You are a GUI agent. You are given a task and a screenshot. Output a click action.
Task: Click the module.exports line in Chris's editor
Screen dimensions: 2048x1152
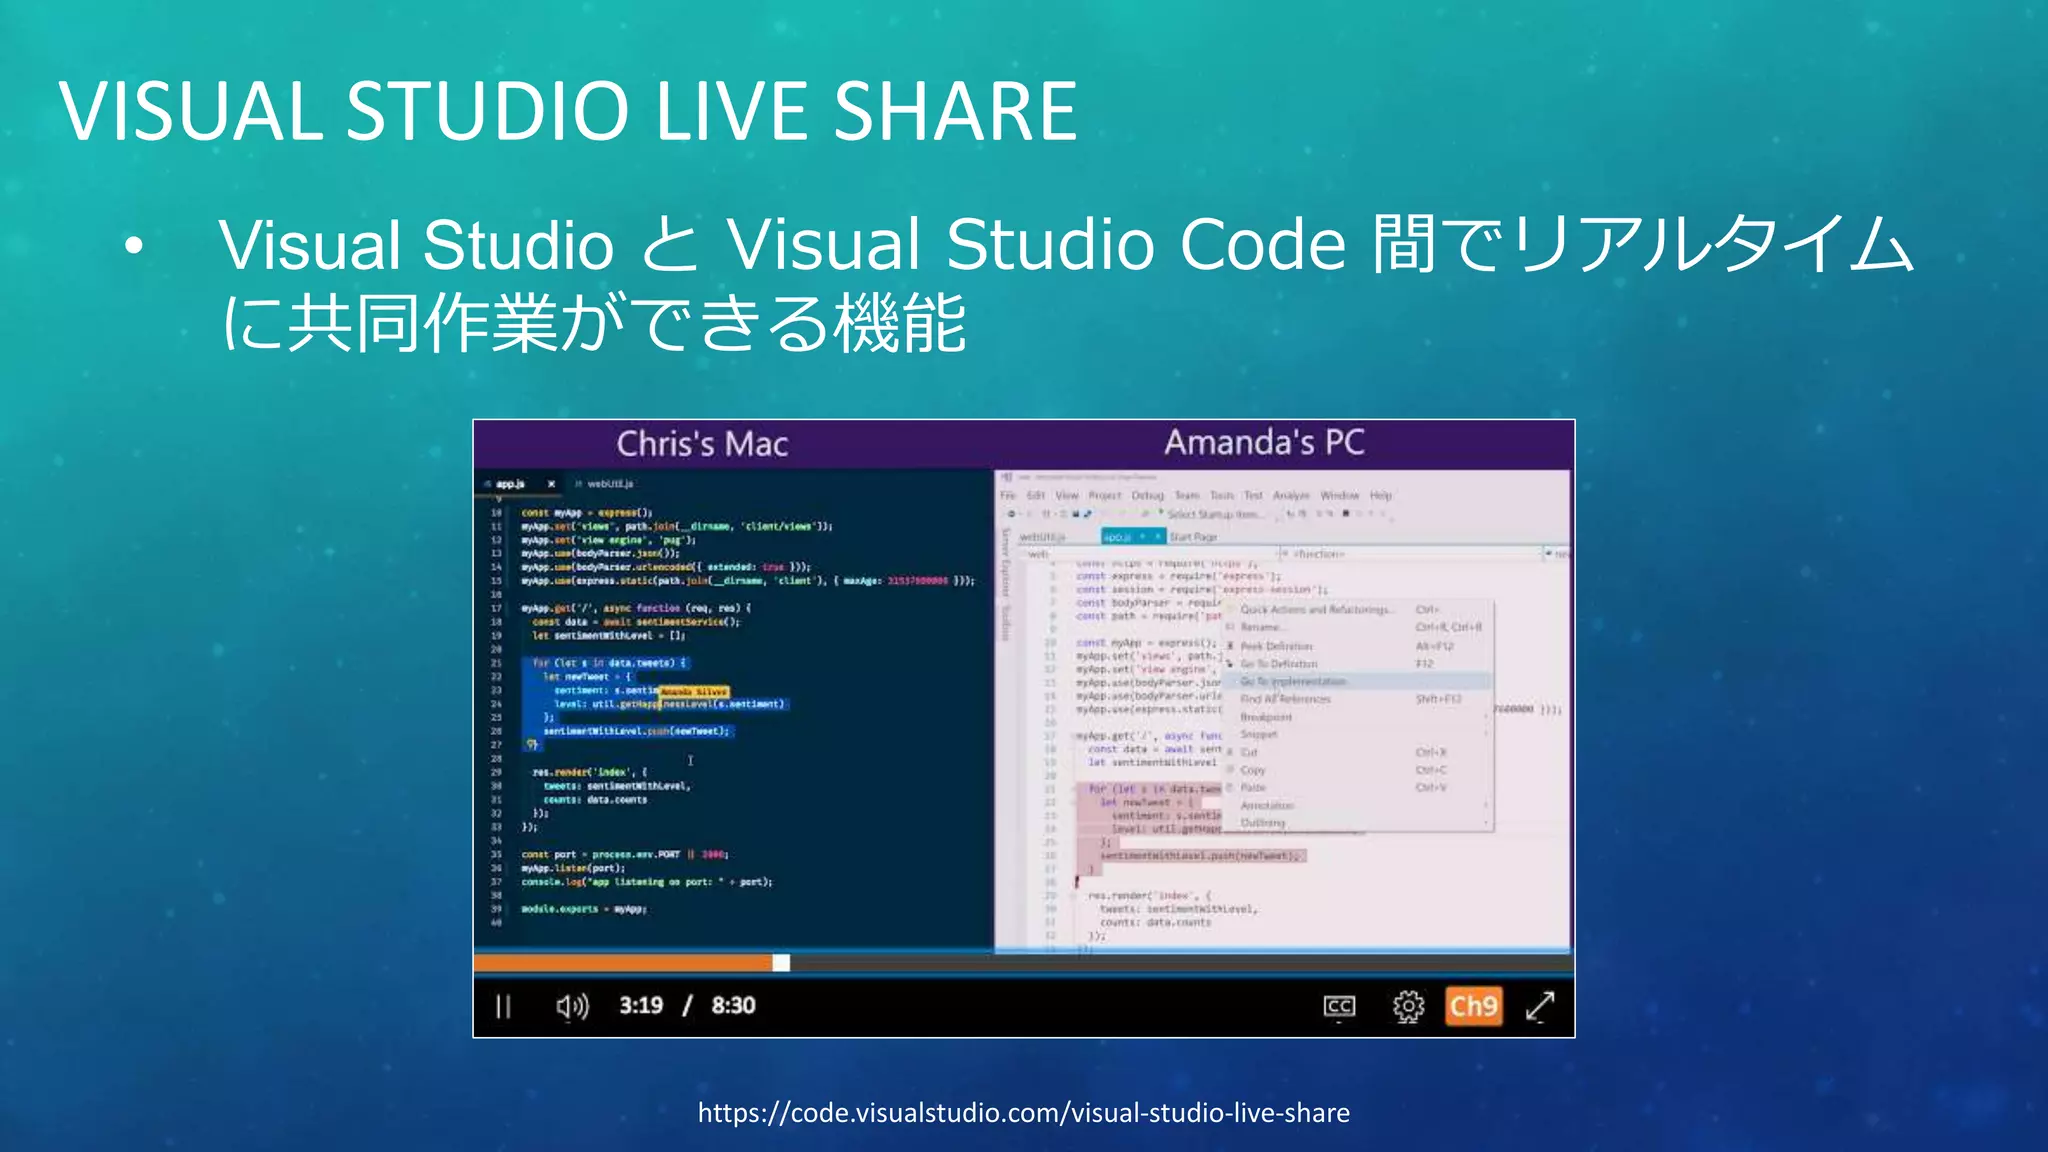(584, 909)
